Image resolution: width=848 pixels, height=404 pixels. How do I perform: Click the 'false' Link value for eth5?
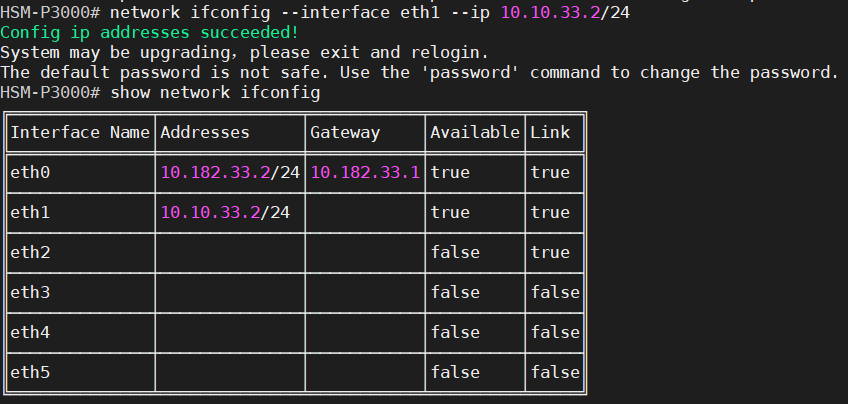tap(555, 372)
